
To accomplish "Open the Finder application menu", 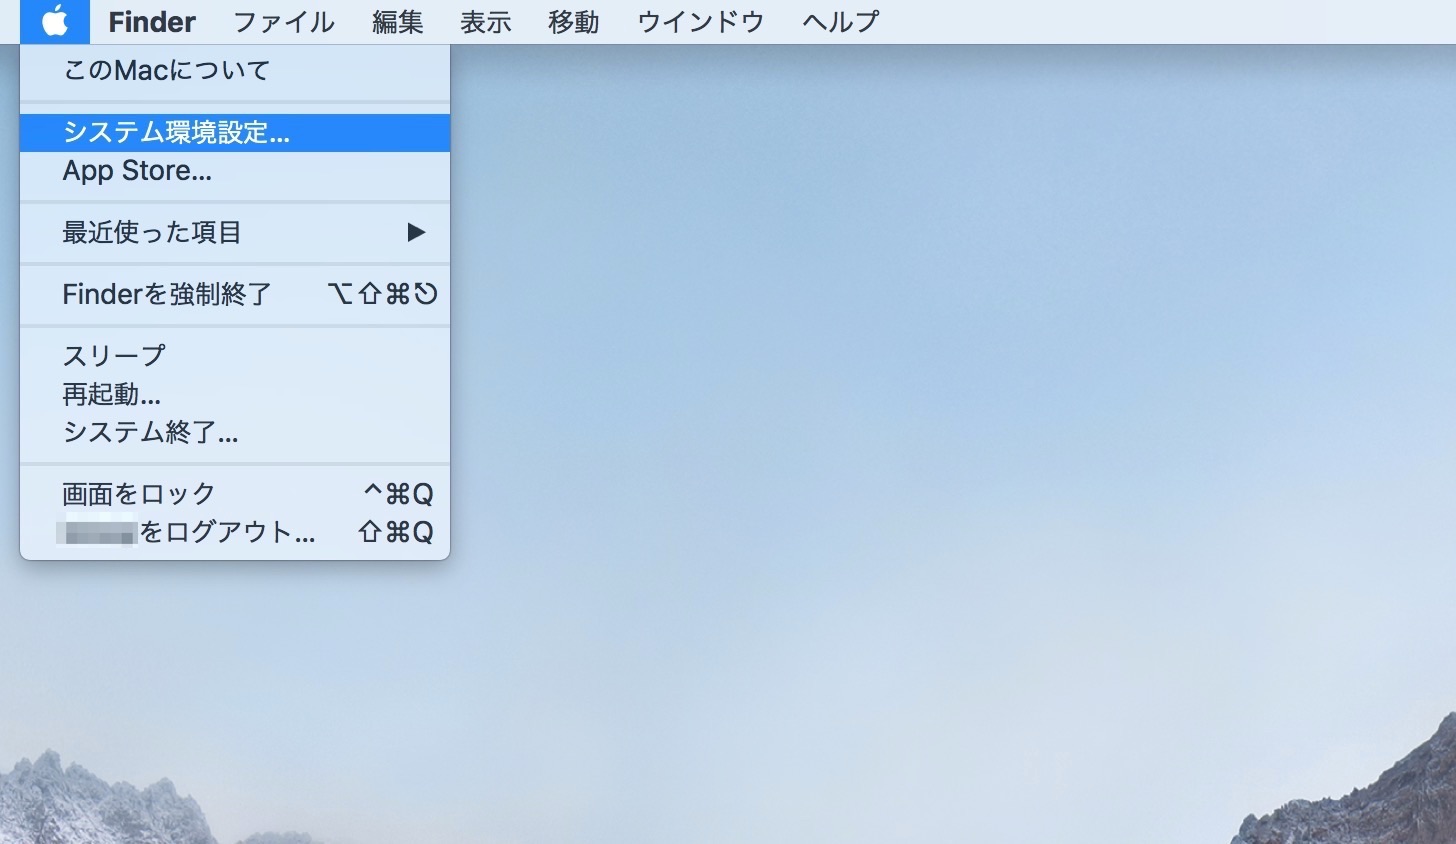I will click(152, 21).
